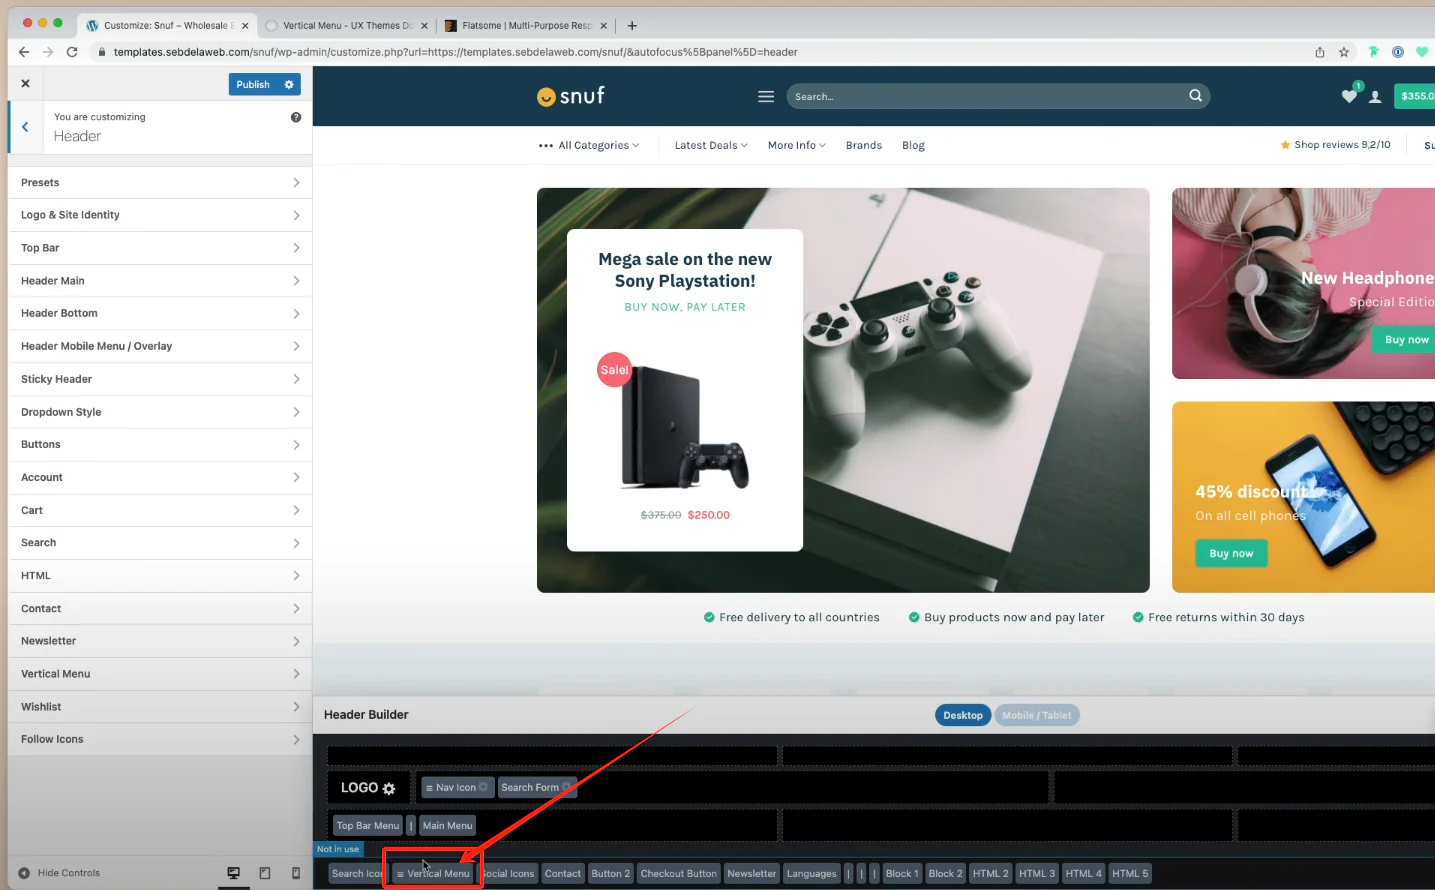Go back using the customizer back arrow

25,127
